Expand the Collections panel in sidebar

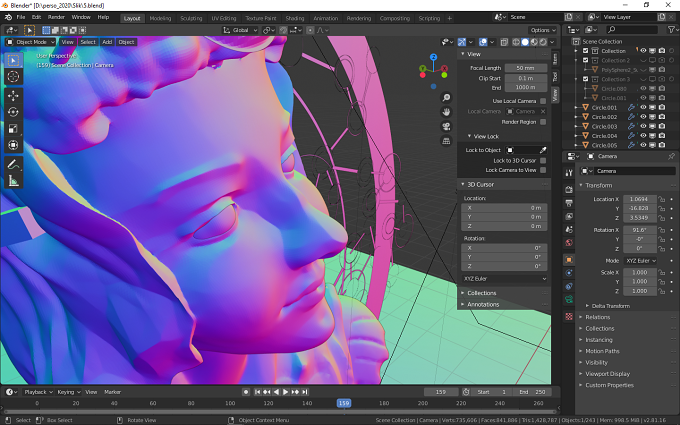(x=481, y=293)
